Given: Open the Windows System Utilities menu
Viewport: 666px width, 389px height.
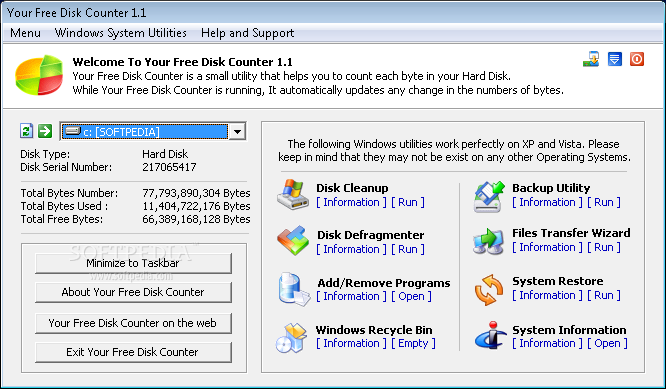Looking at the screenshot, I should tap(121, 33).
